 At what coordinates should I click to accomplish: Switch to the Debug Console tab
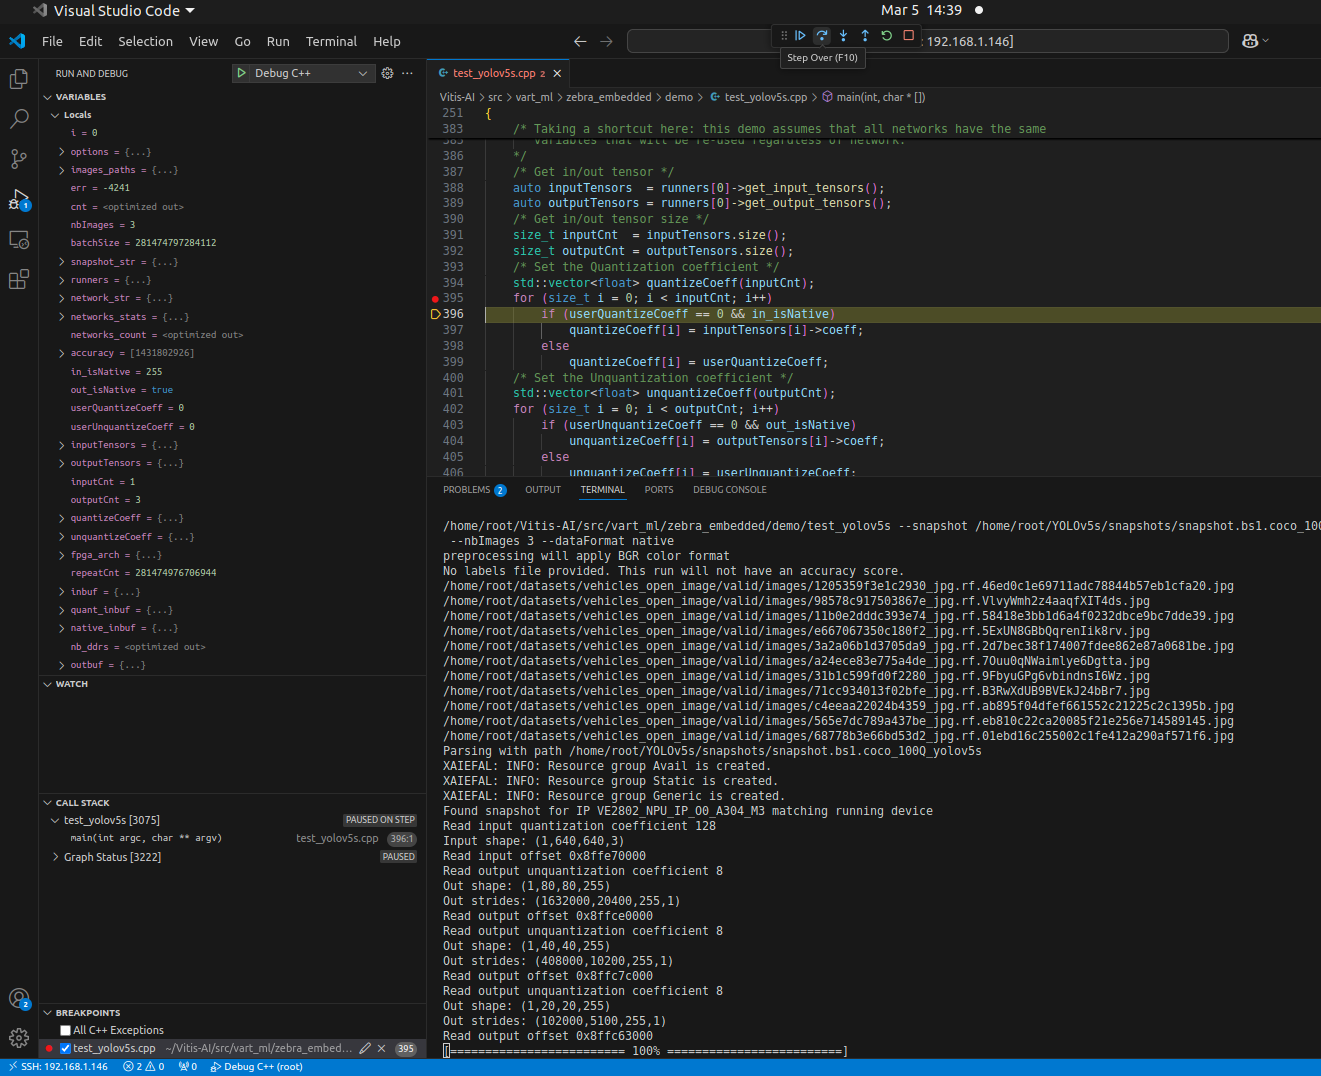(x=729, y=490)
